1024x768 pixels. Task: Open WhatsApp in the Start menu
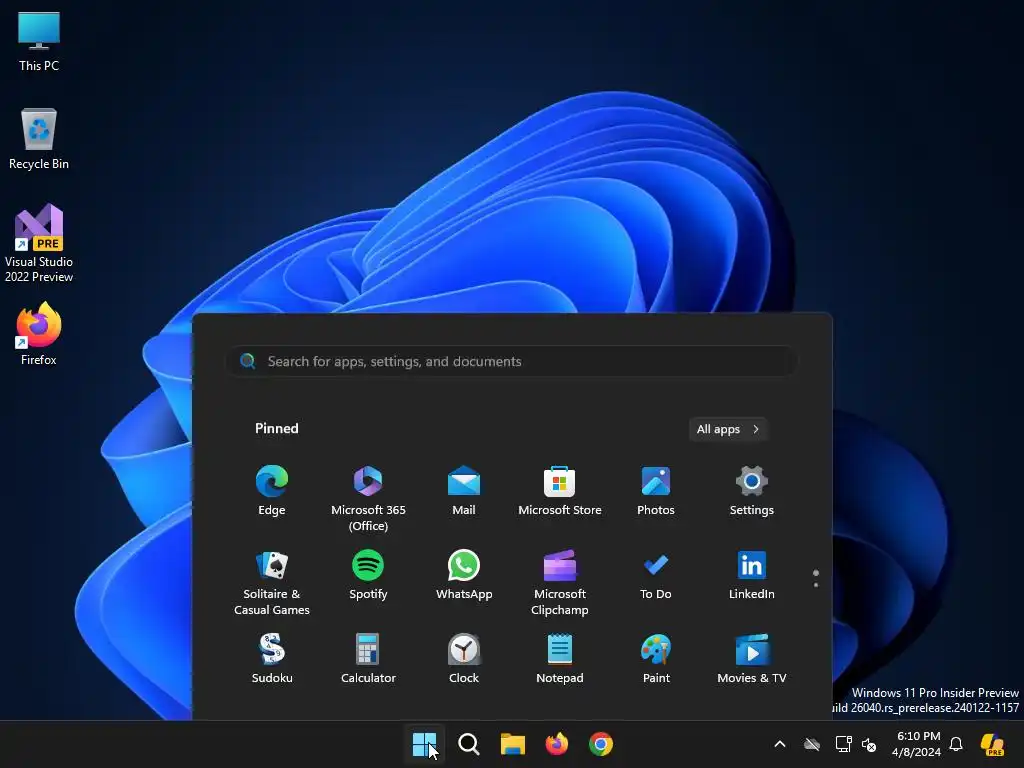point(464,575)
